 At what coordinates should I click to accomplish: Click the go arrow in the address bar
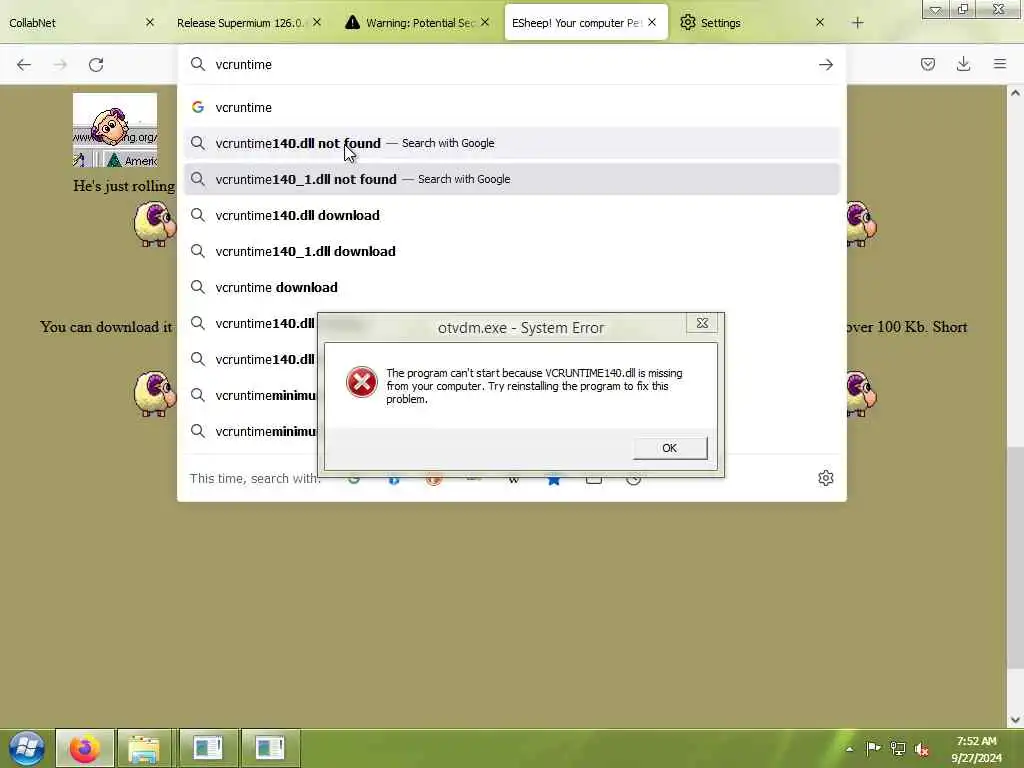825,65
